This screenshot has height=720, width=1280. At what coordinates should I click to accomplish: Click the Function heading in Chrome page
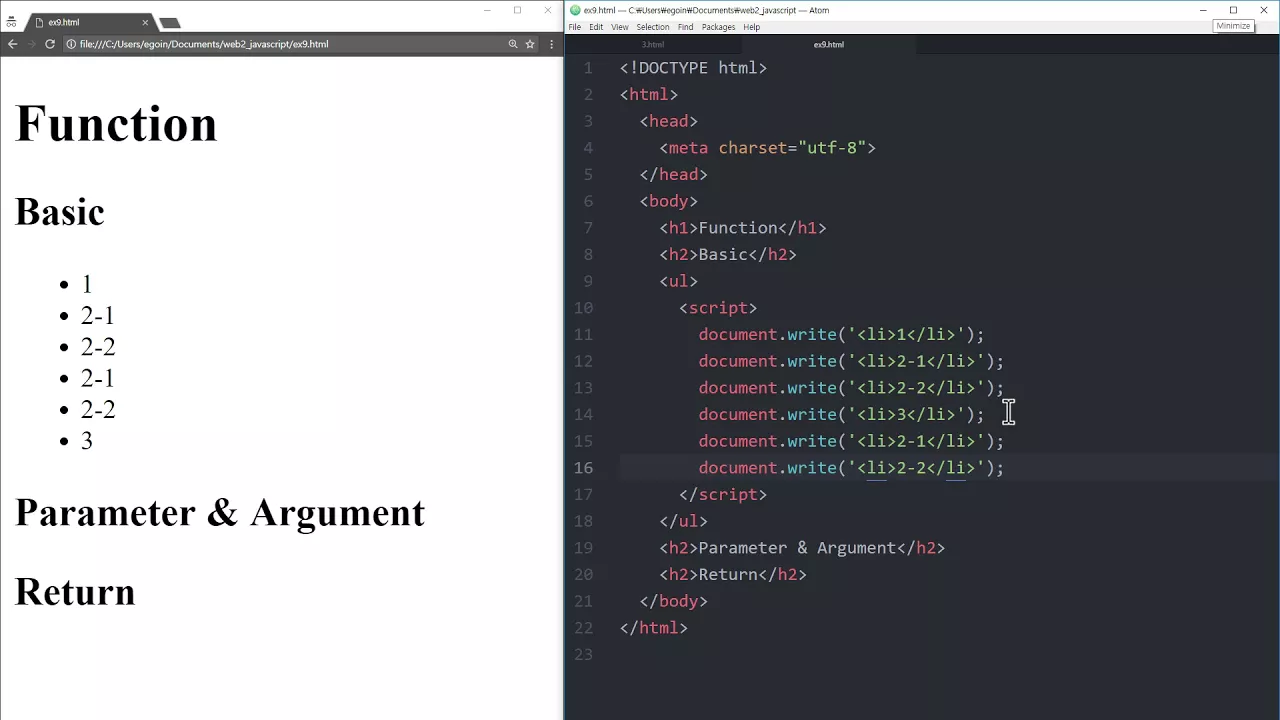tap(116, 125)
